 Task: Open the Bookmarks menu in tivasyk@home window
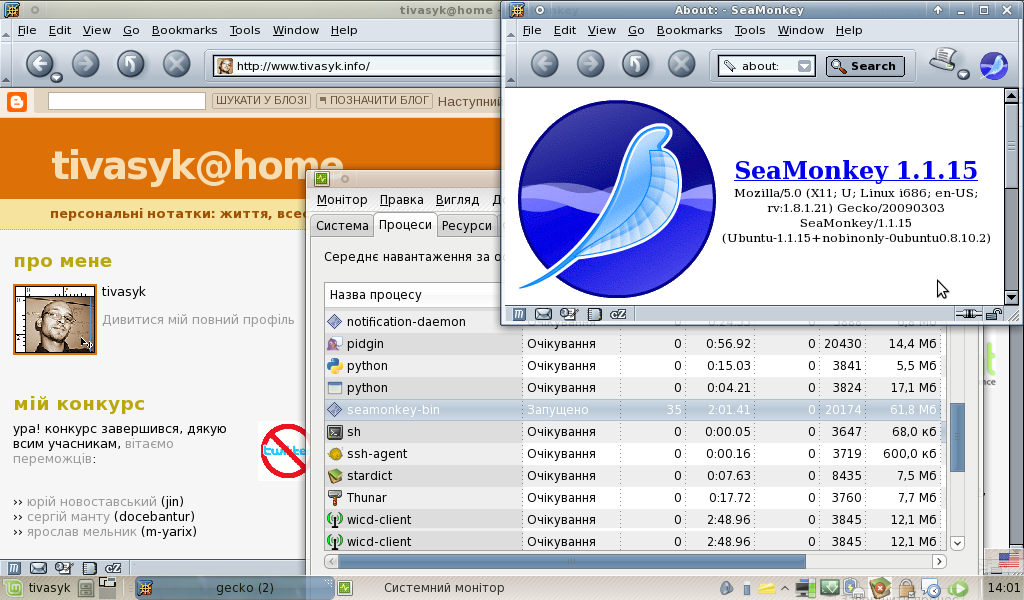pyautogui.click(x=184, y=30)
